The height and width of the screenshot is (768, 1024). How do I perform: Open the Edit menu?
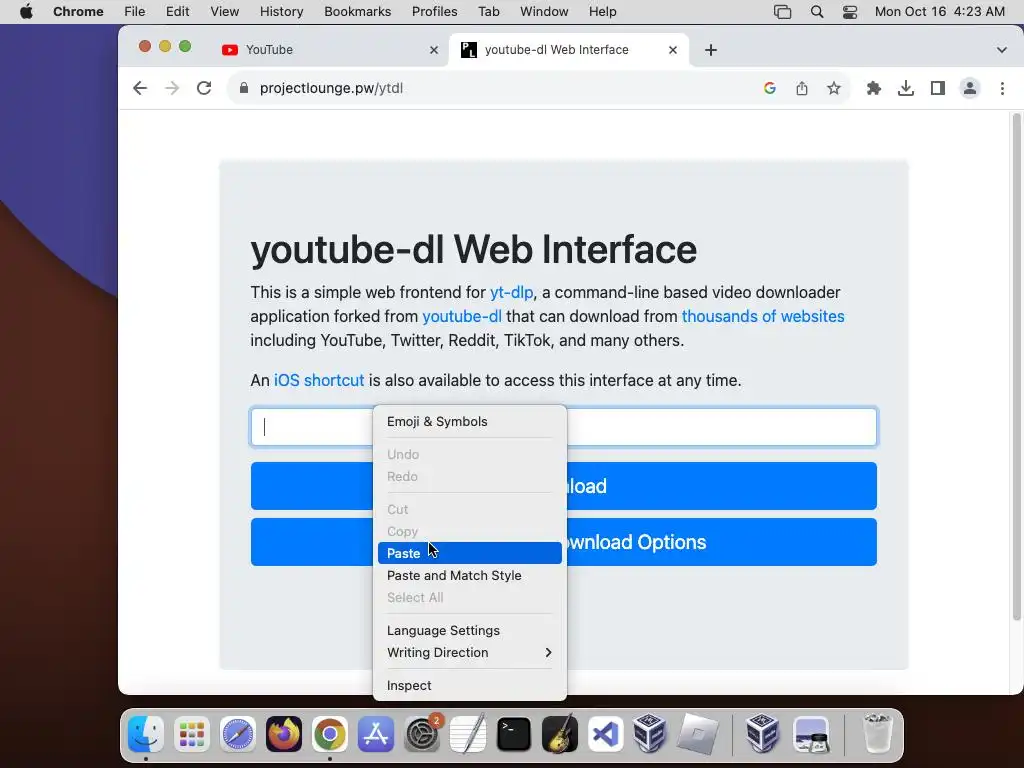click(178, 12)
